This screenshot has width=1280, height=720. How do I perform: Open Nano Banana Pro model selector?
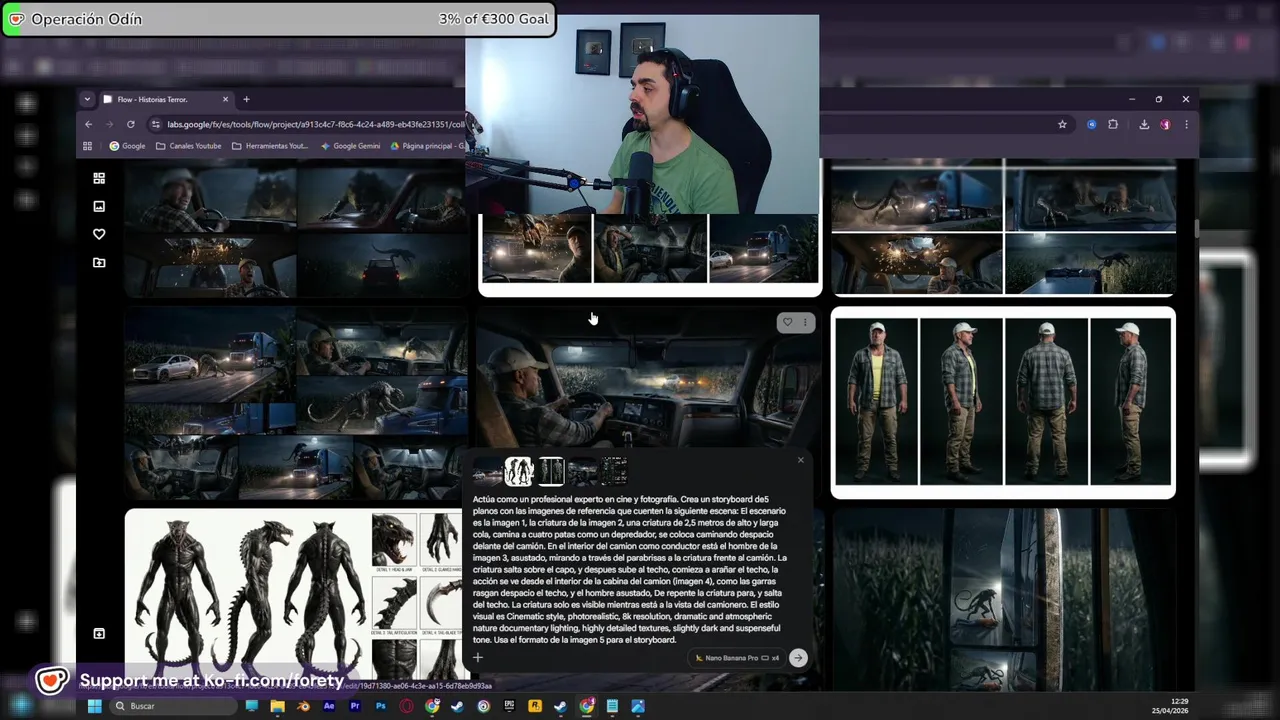tap(738, 658)
